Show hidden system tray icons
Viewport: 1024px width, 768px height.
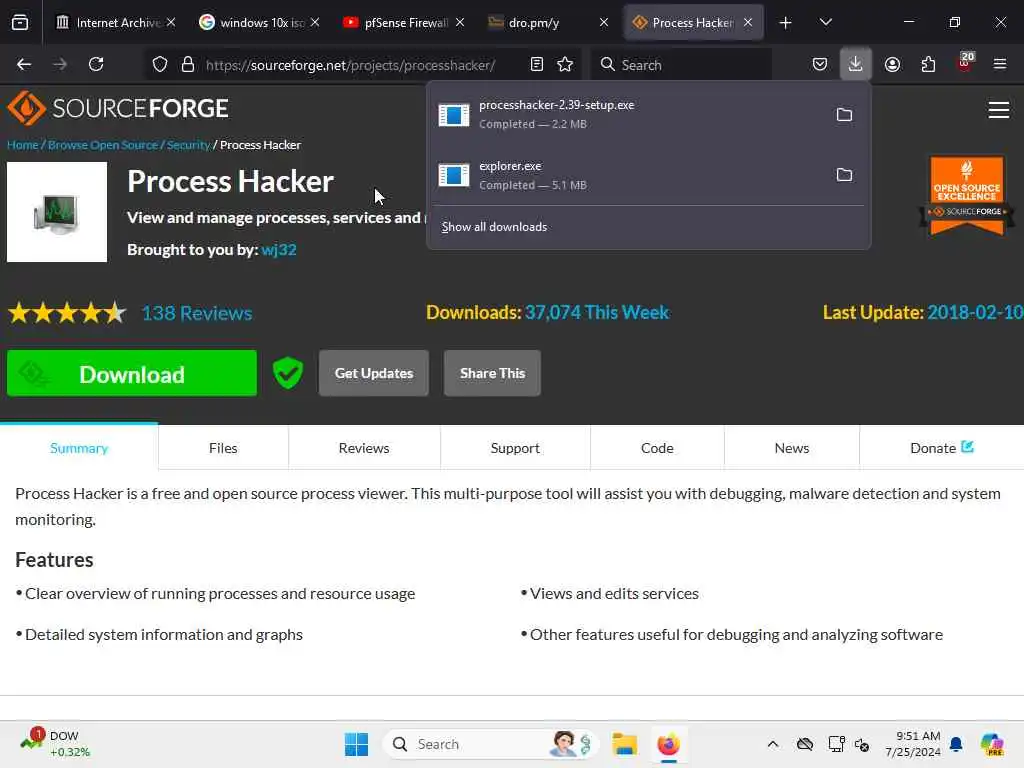click(x=773, y=744)
